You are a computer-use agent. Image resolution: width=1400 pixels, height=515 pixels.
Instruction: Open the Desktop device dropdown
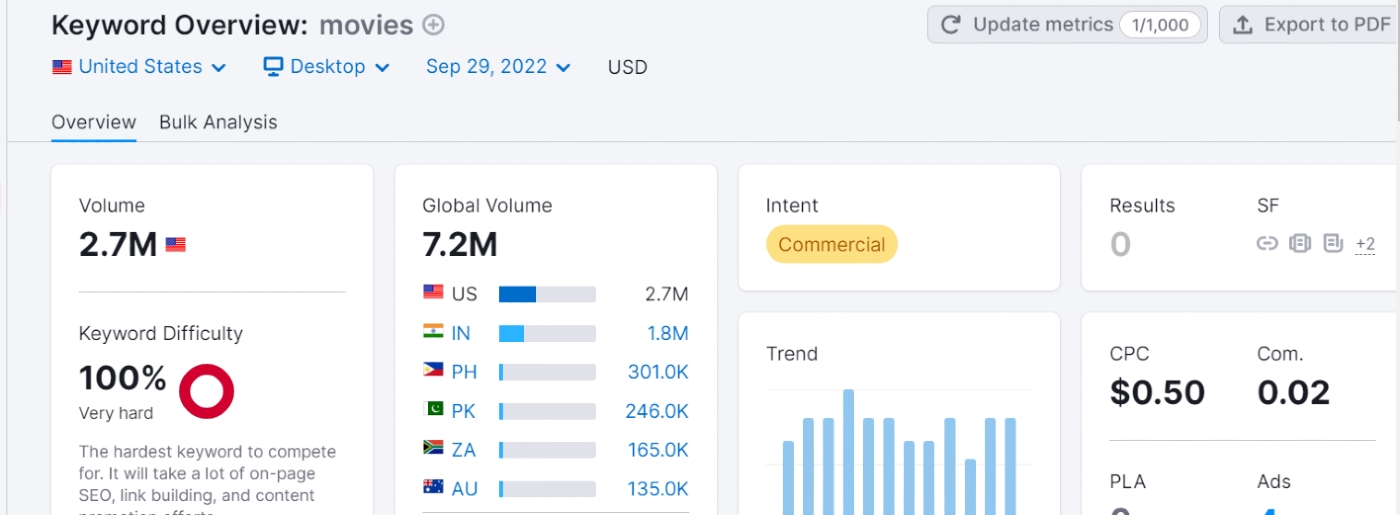(326, 67)
